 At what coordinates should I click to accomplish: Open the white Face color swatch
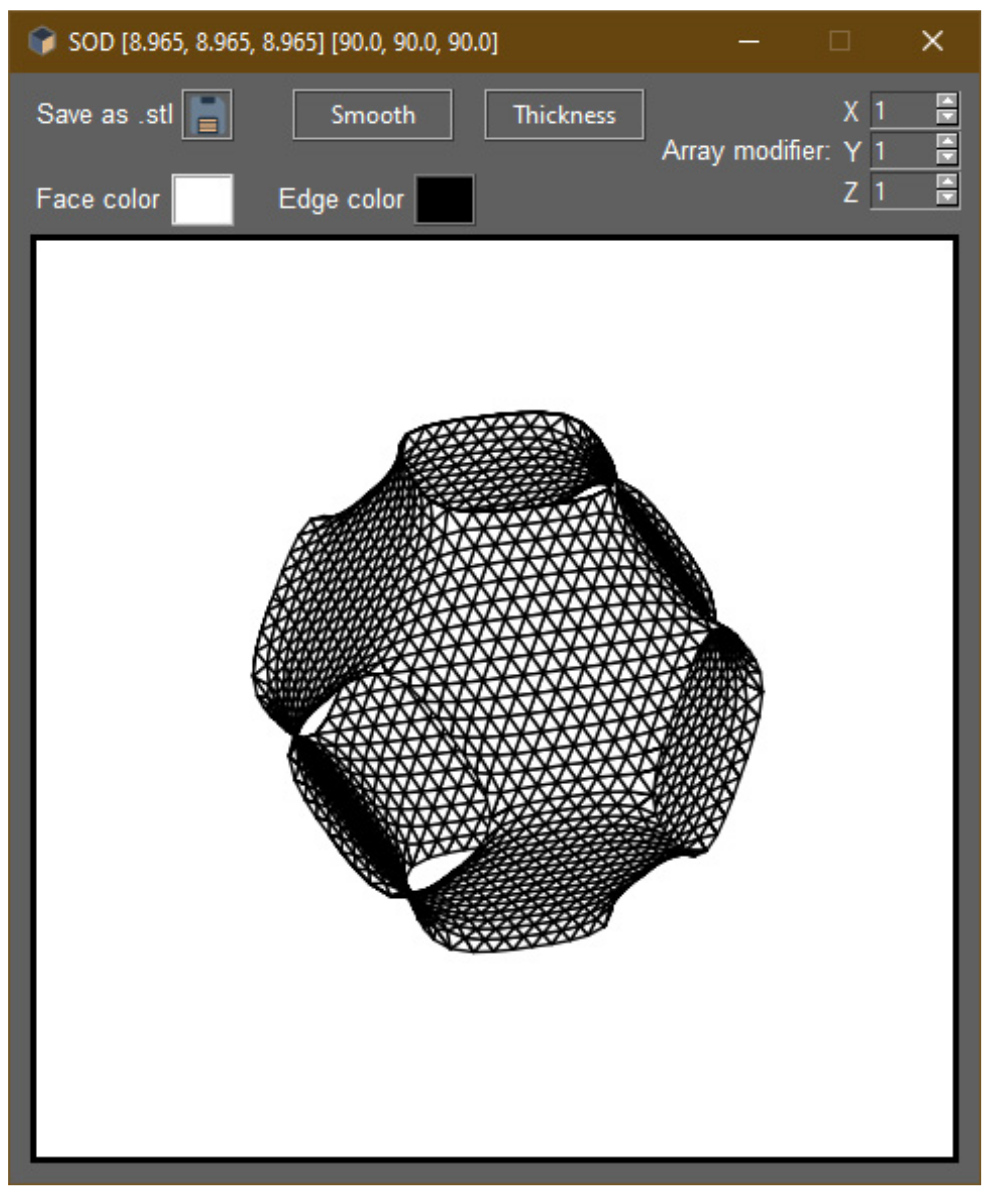click(203, 199)
